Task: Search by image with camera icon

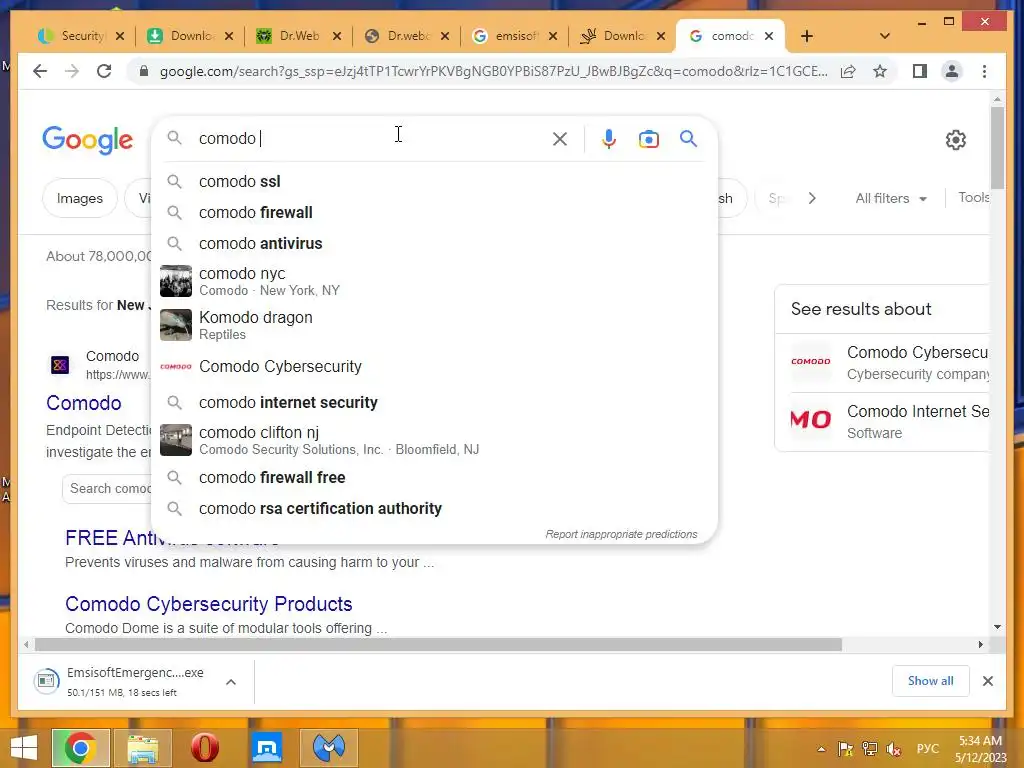Action: pyautogui.click(x=648, y=139)
